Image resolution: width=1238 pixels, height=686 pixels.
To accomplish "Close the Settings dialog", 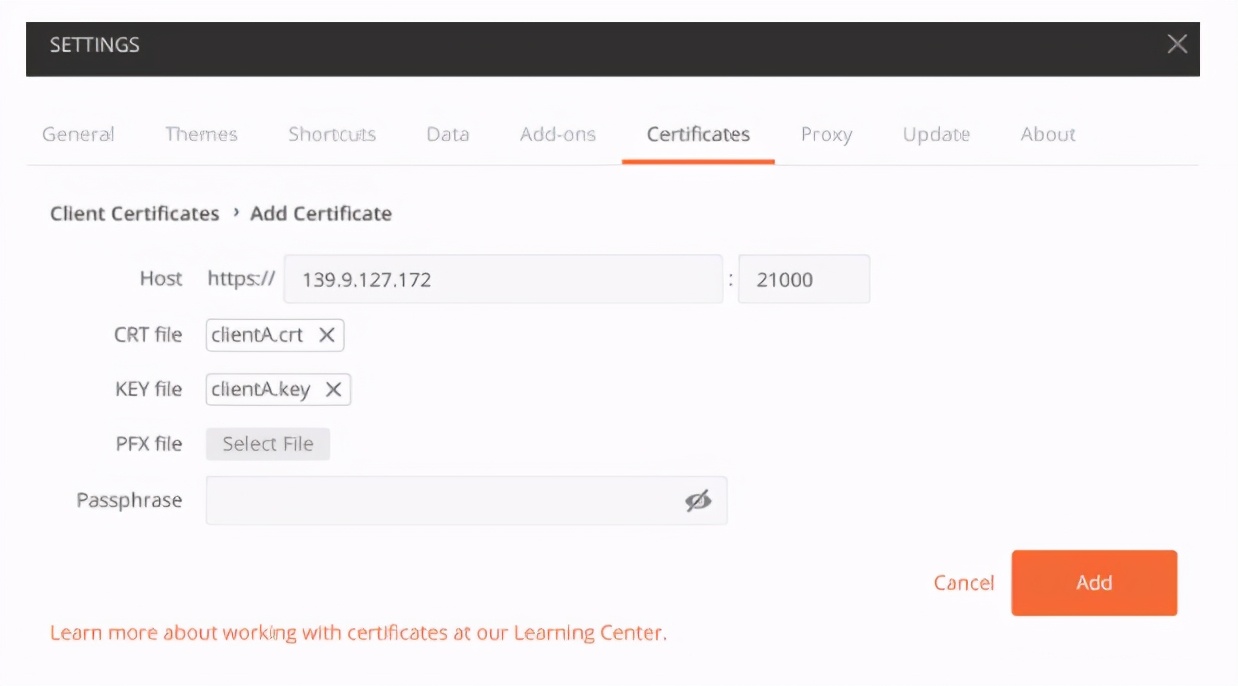I will 1177,44.
